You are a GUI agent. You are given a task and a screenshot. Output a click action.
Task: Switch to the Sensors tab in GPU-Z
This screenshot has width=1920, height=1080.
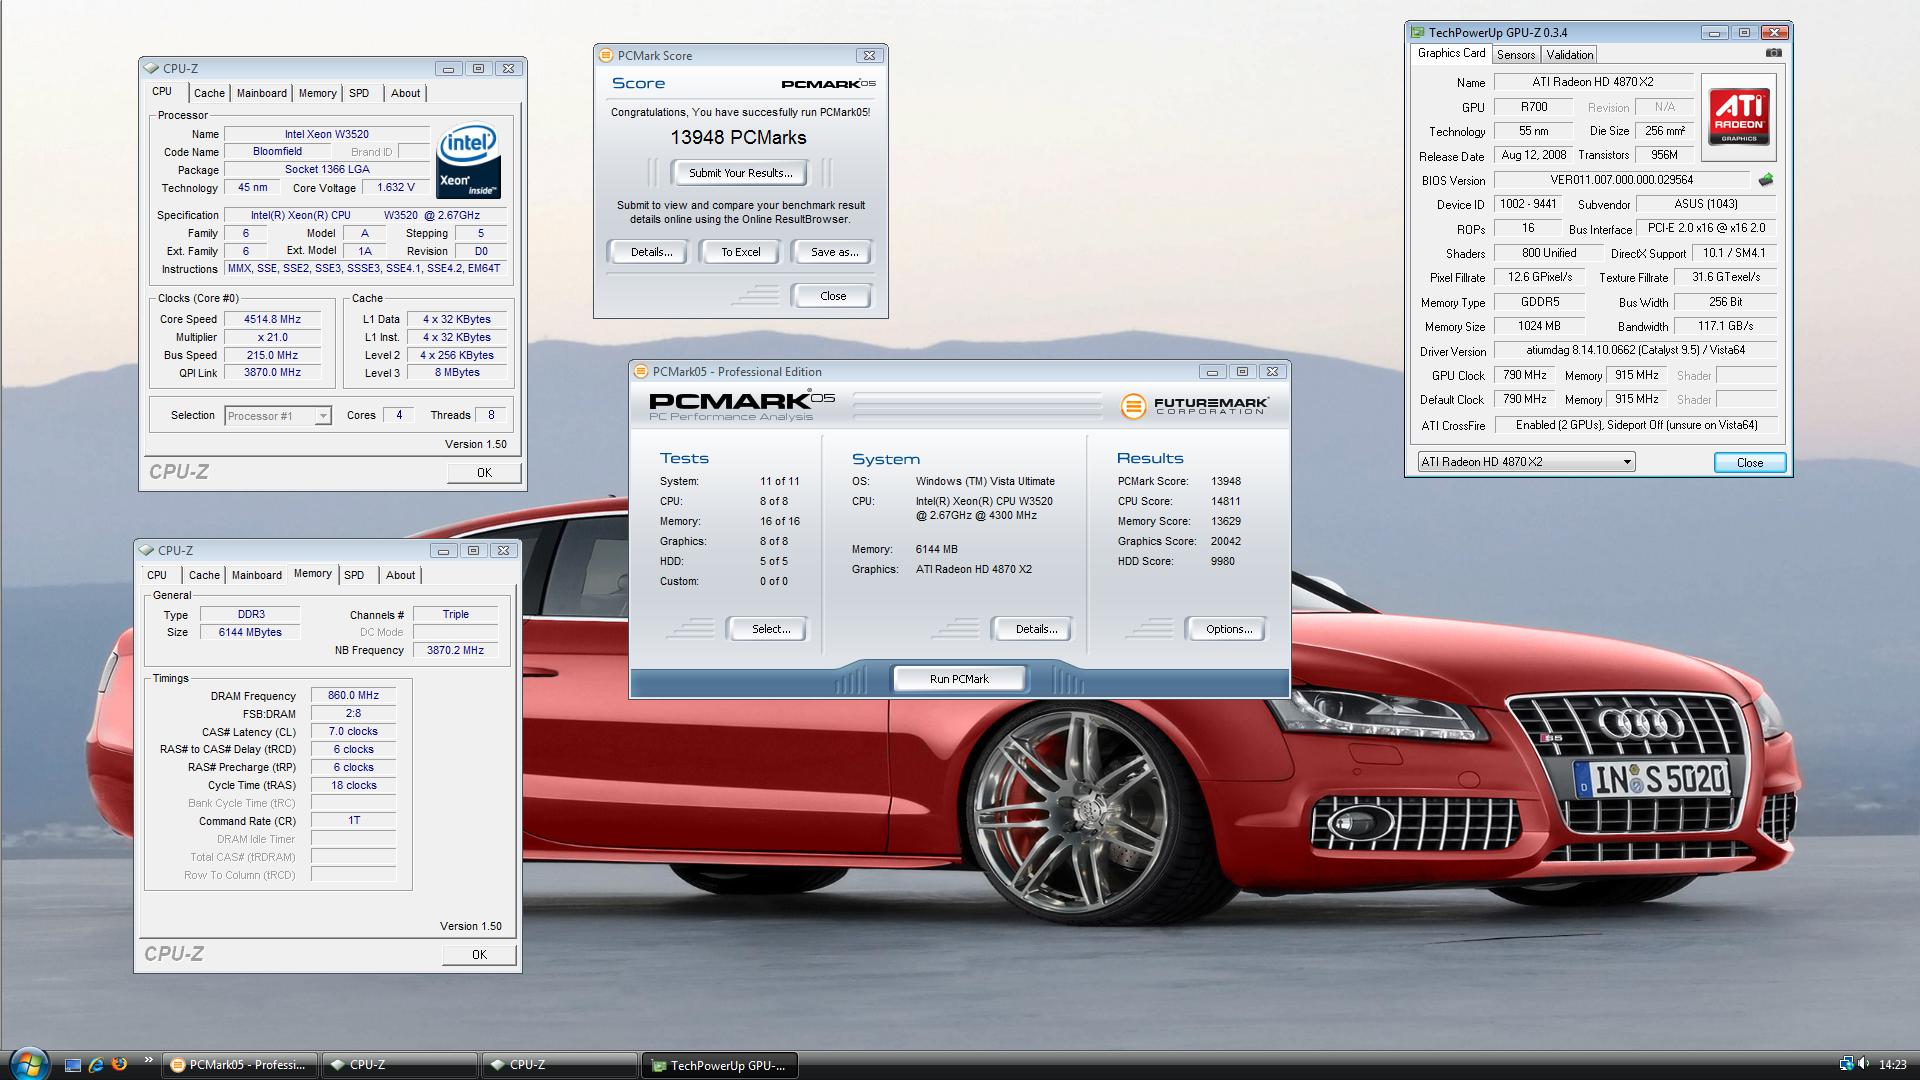[1516, 55]
